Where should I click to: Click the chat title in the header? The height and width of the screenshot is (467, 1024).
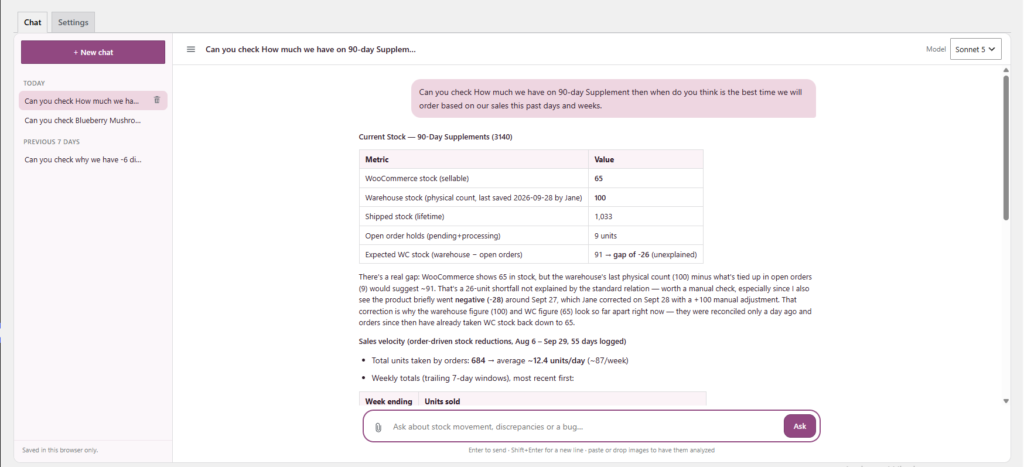click(311, 49)
